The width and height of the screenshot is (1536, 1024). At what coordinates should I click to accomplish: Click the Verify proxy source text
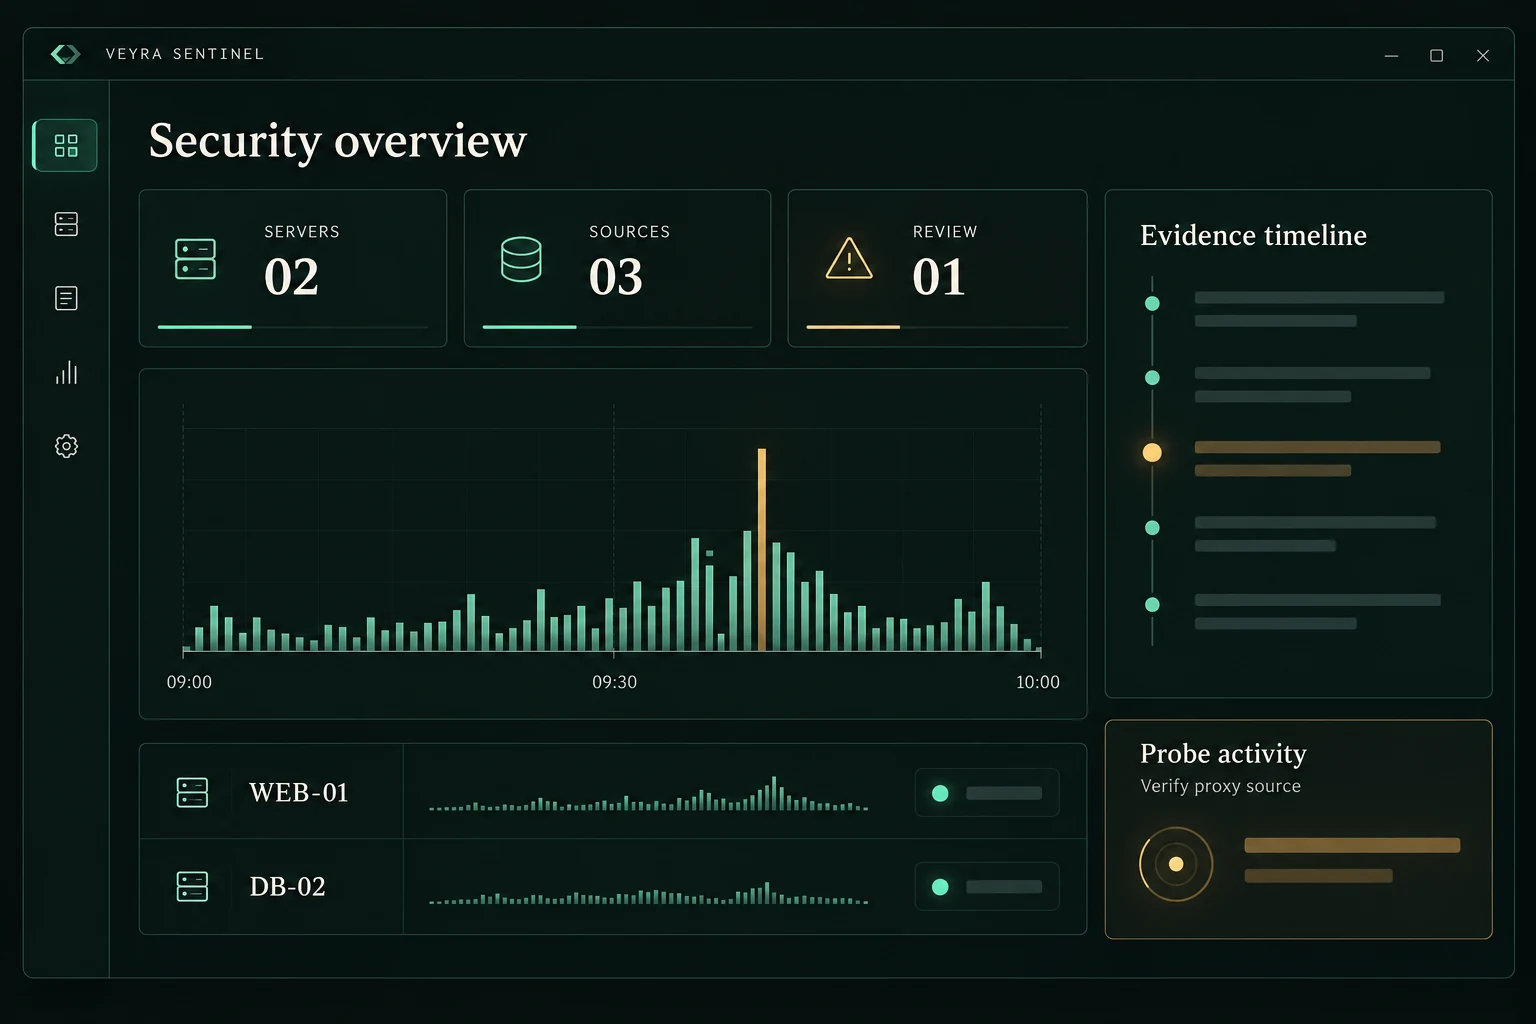tap(1220, 786)
